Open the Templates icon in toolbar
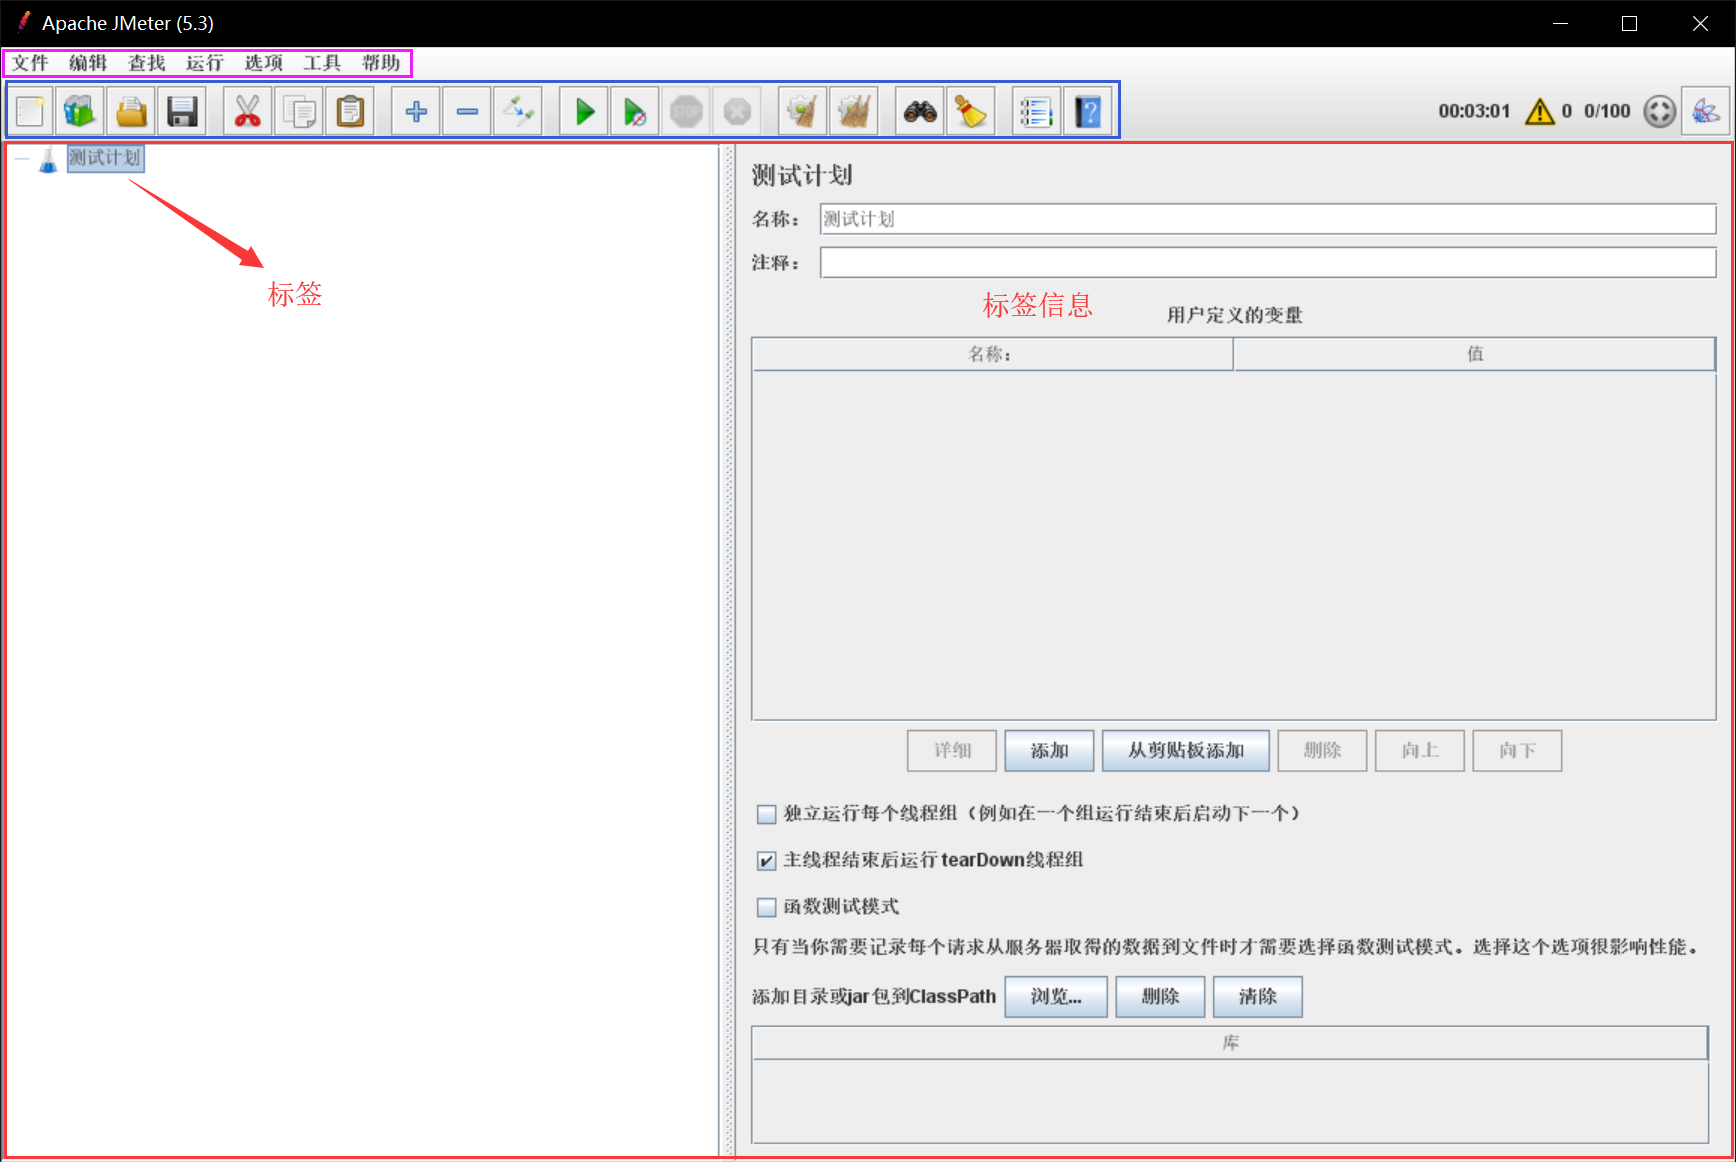 point(80,111)
